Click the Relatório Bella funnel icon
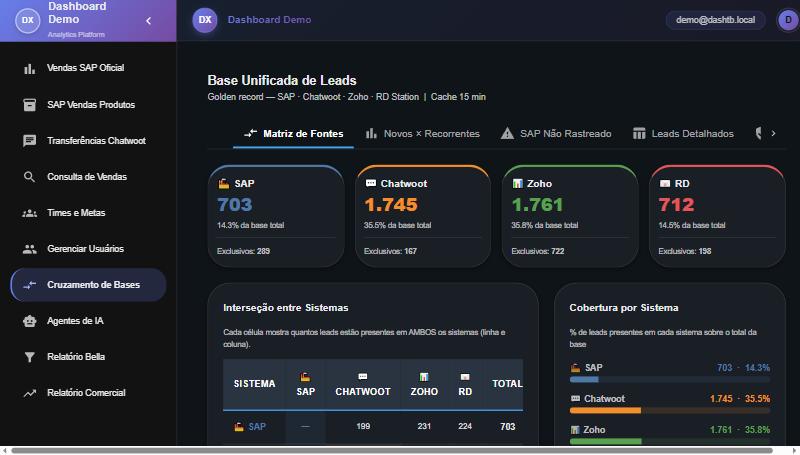Screen dimensions: 800x455 pyautogui.click(x=30, y=357)
